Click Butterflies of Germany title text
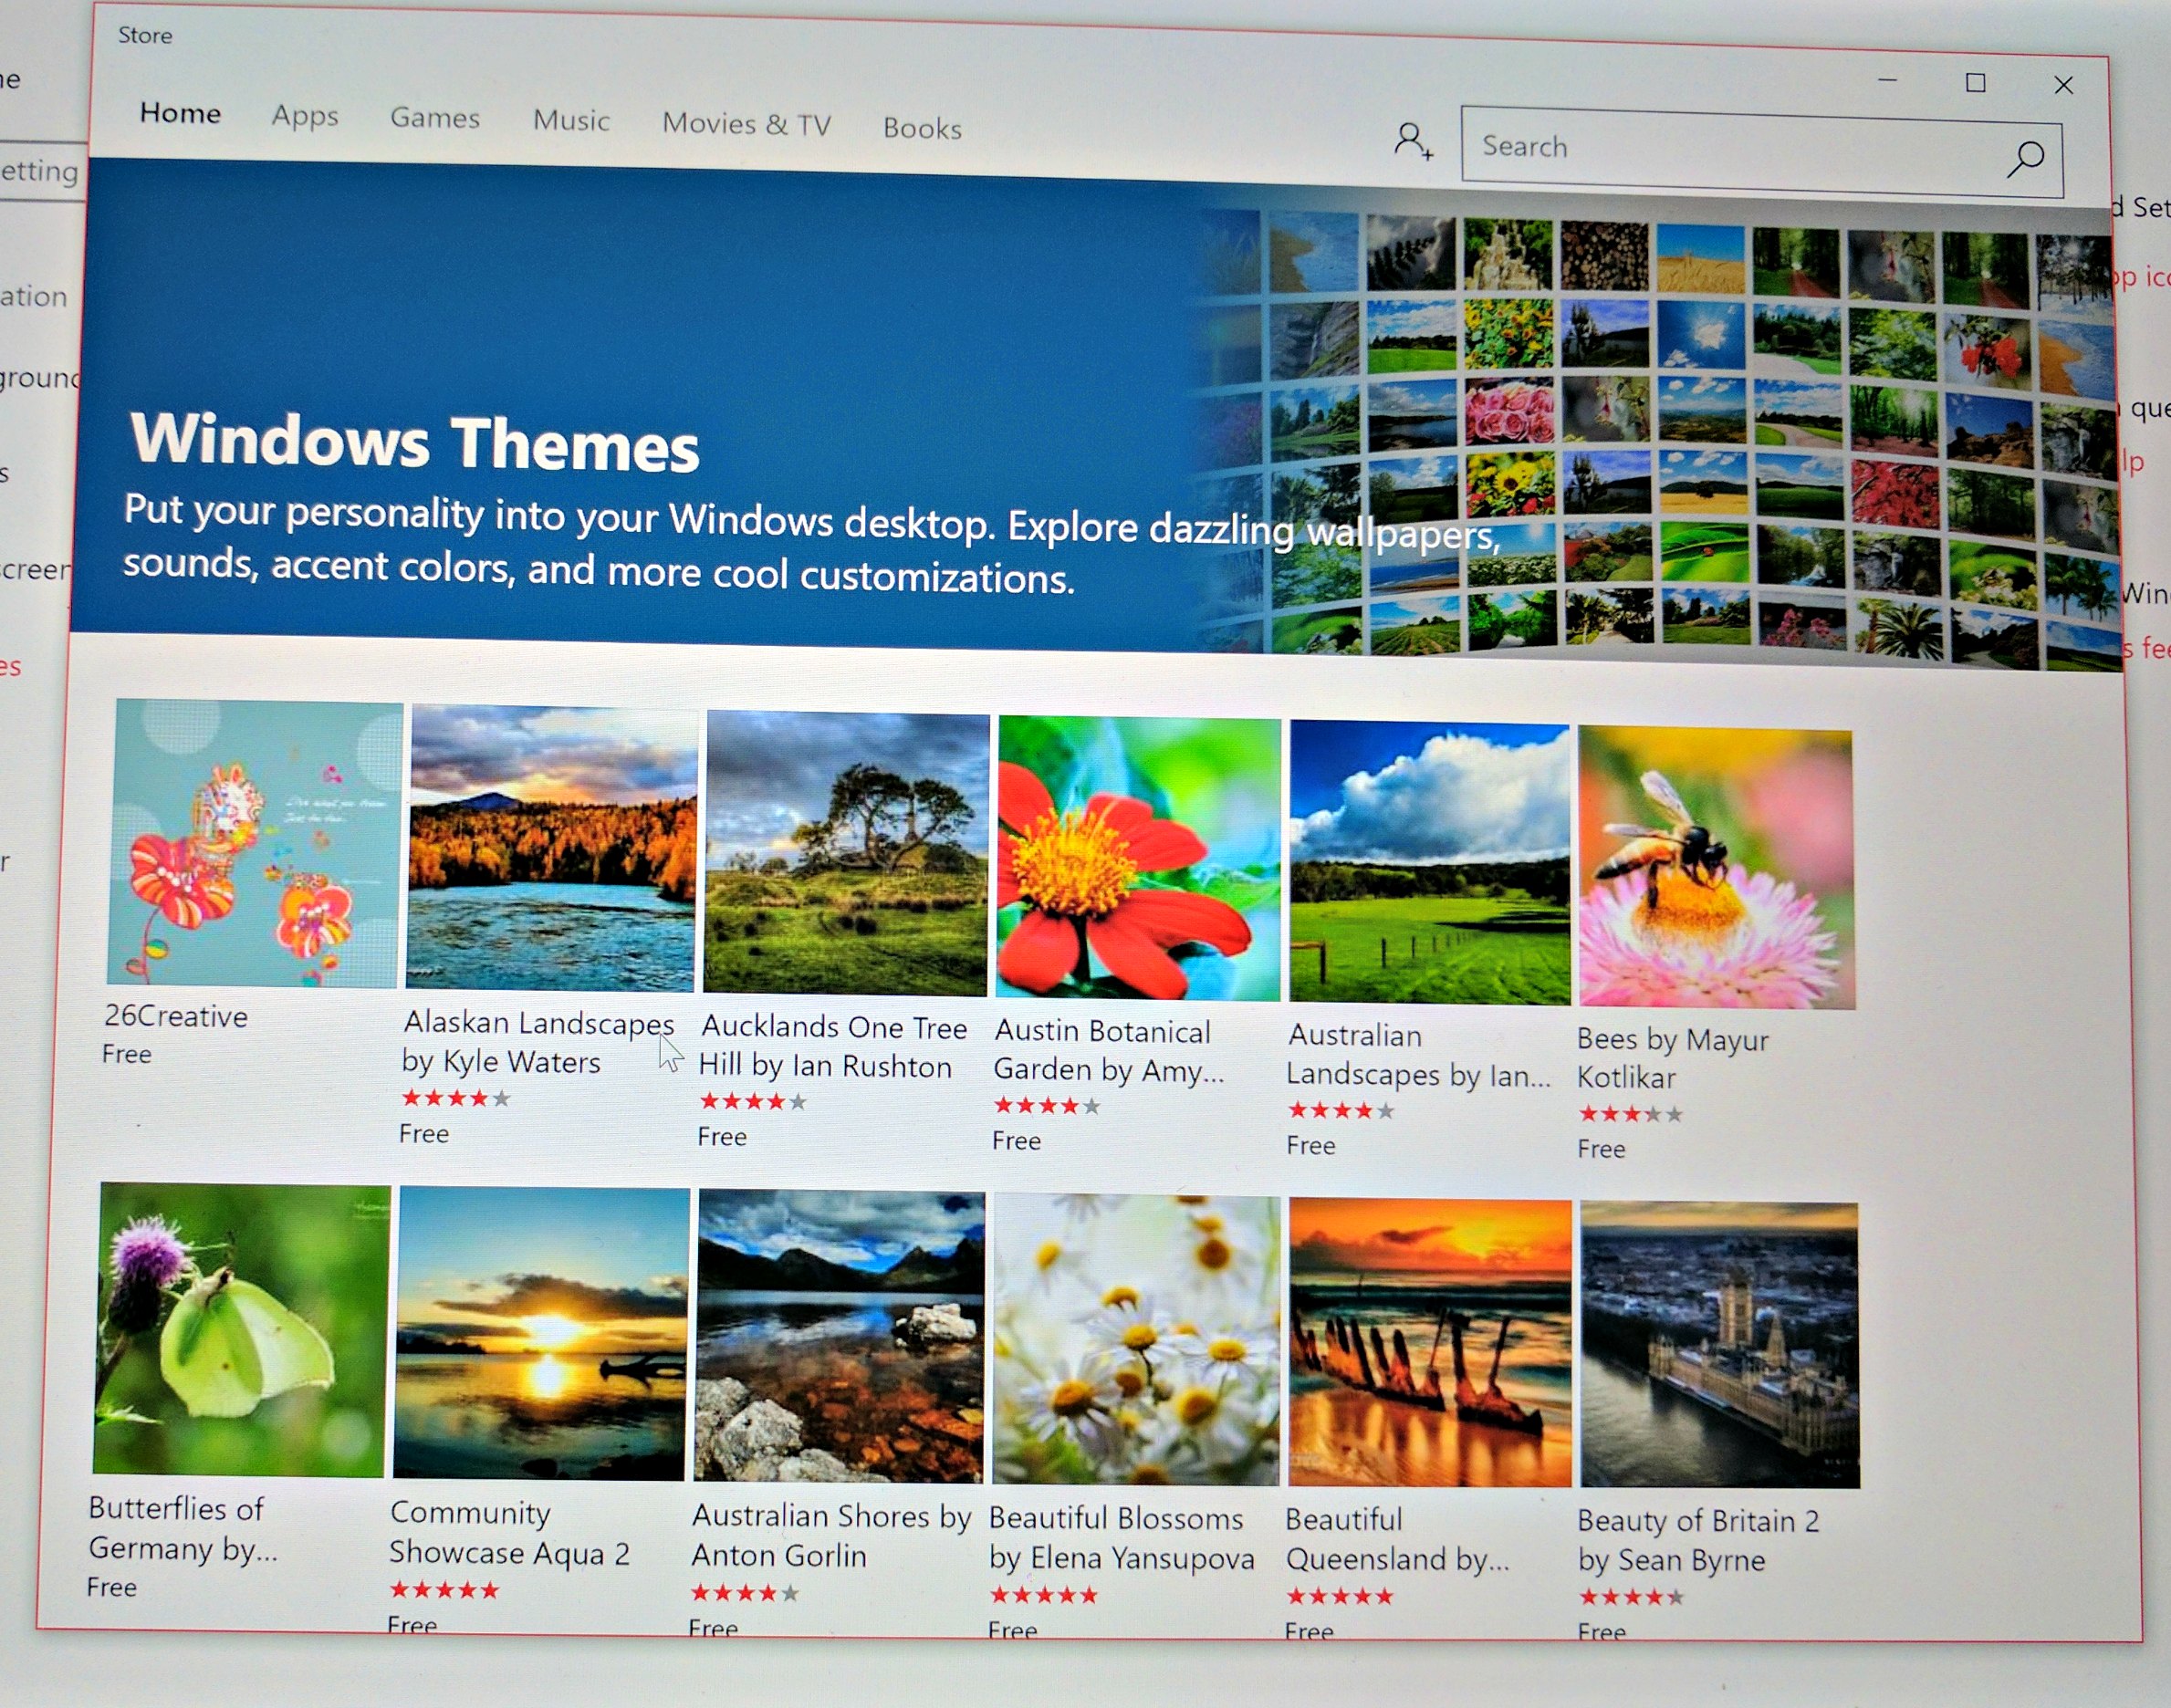 (x=182, y=1528)
